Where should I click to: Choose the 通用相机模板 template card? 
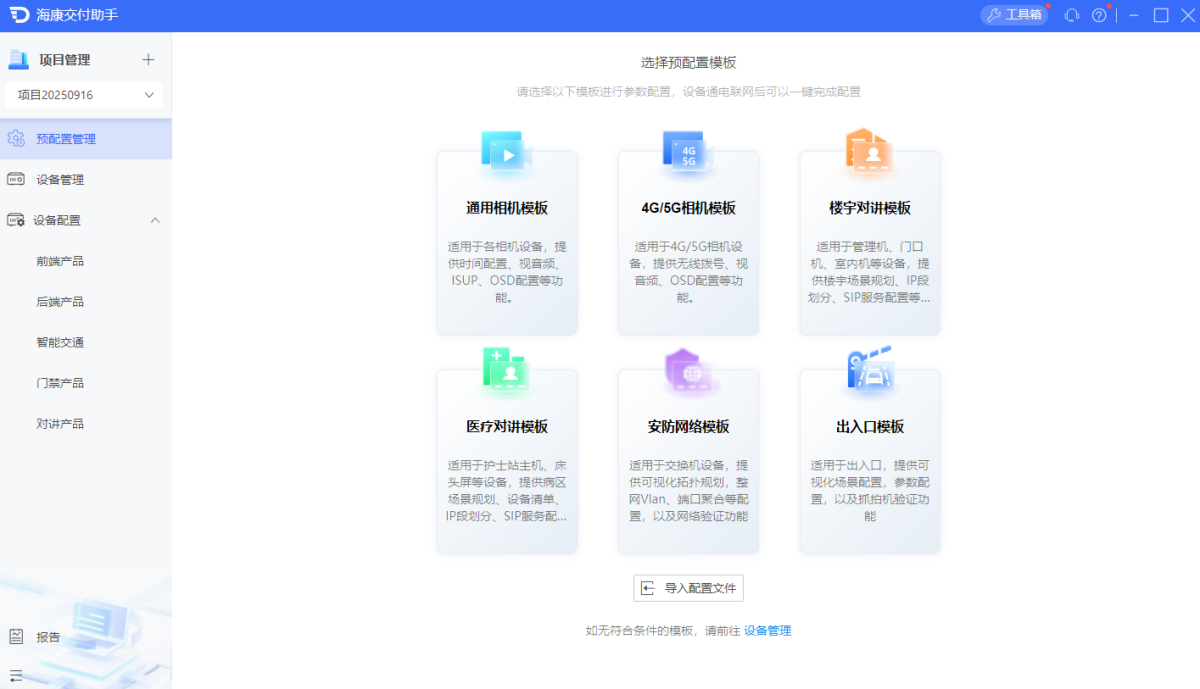click(506, 241)
